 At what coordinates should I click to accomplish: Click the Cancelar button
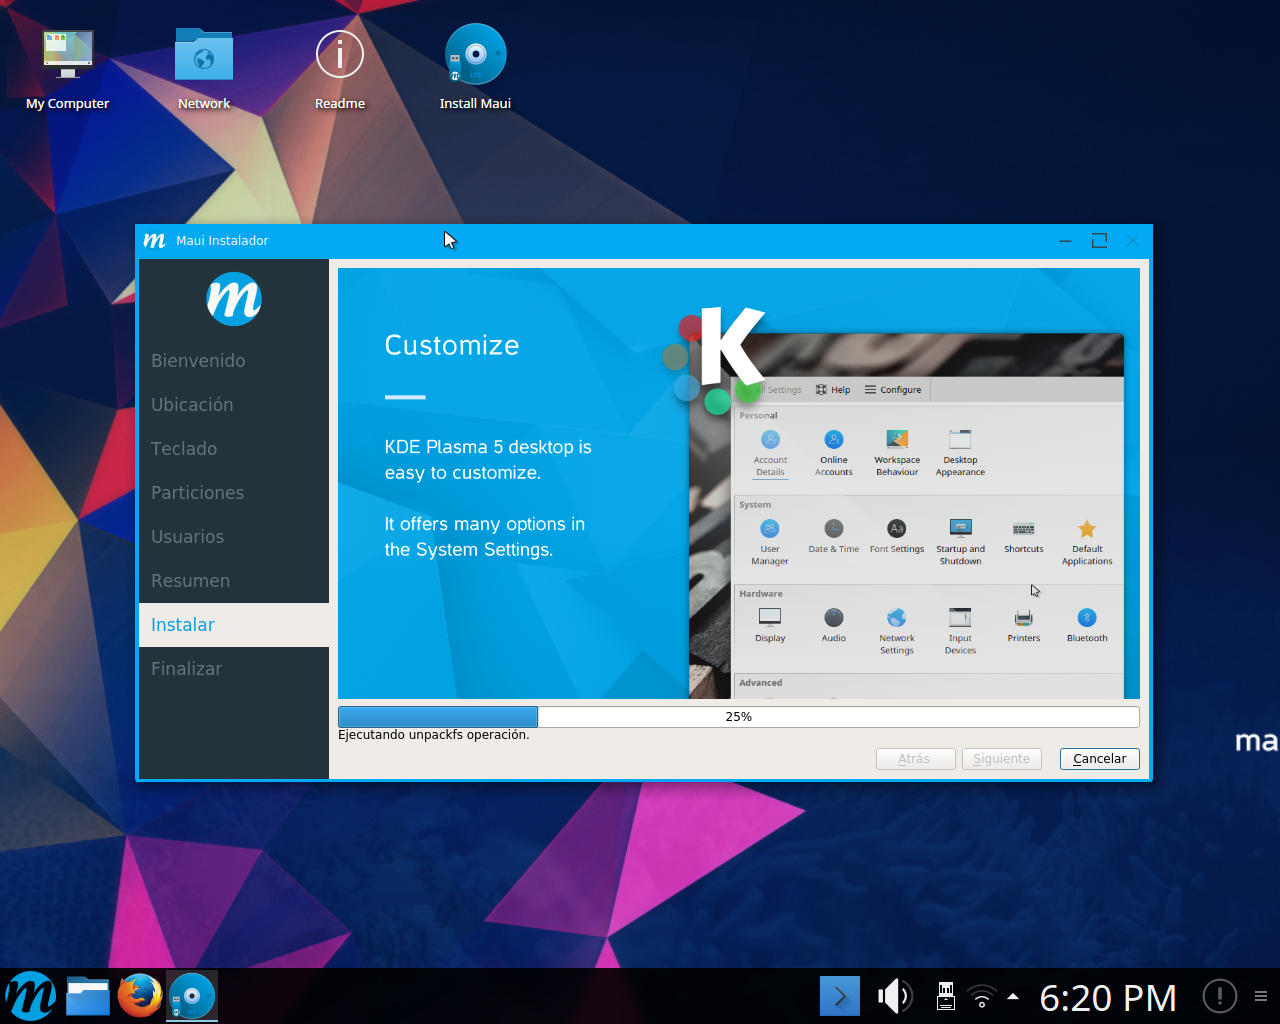point(1099,759)
